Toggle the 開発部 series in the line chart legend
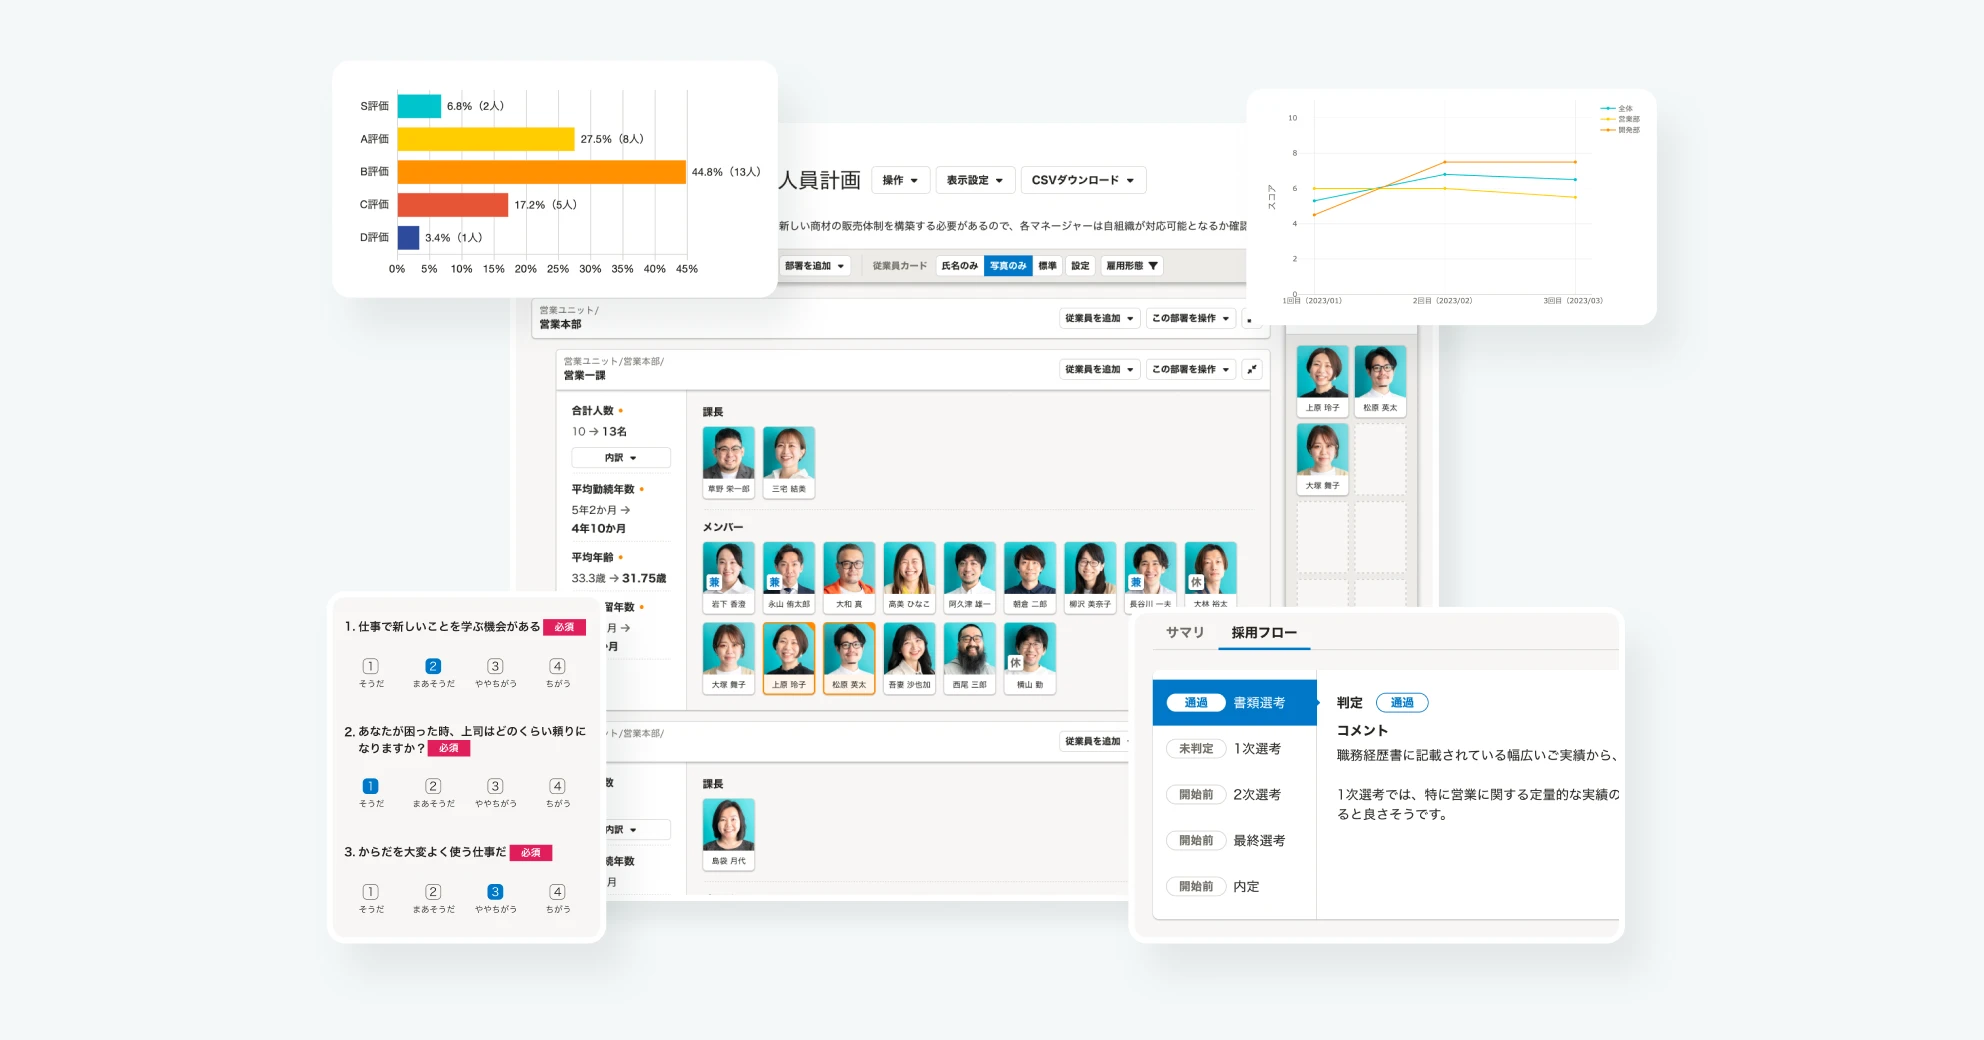Screen dimensions: 1984x1040 click(x=1620, y=130)
